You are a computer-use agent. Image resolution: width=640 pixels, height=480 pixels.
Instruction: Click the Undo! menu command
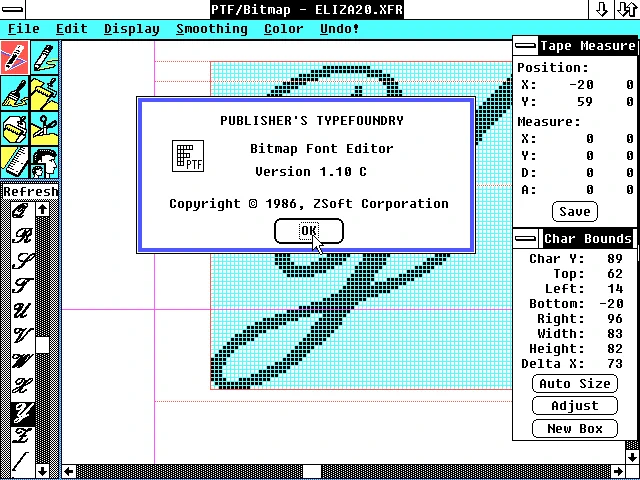340,29
